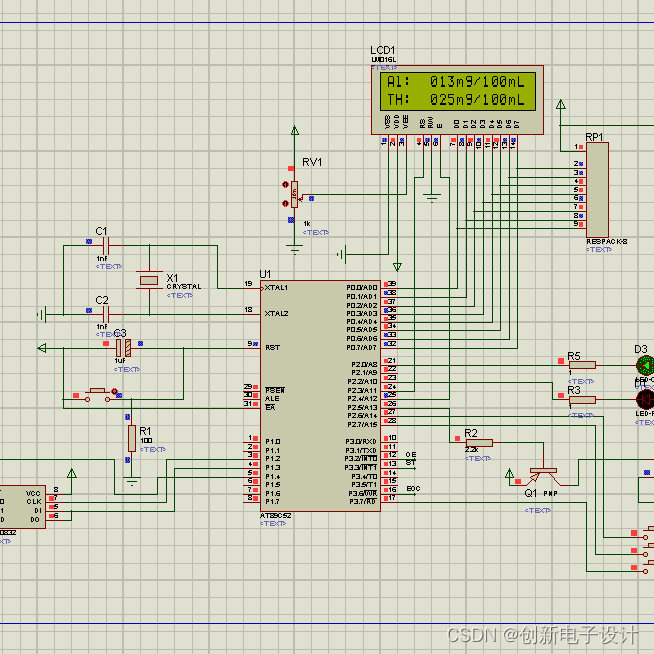Click the OE net label

pyautogui.click(x=411, y=455)
